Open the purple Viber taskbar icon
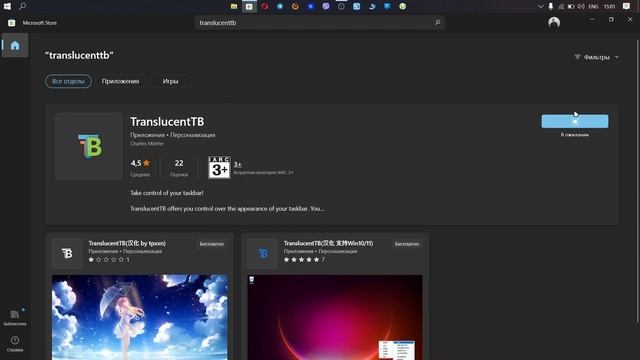The width and height of the screenshot is (640, 360). [326, 6]
